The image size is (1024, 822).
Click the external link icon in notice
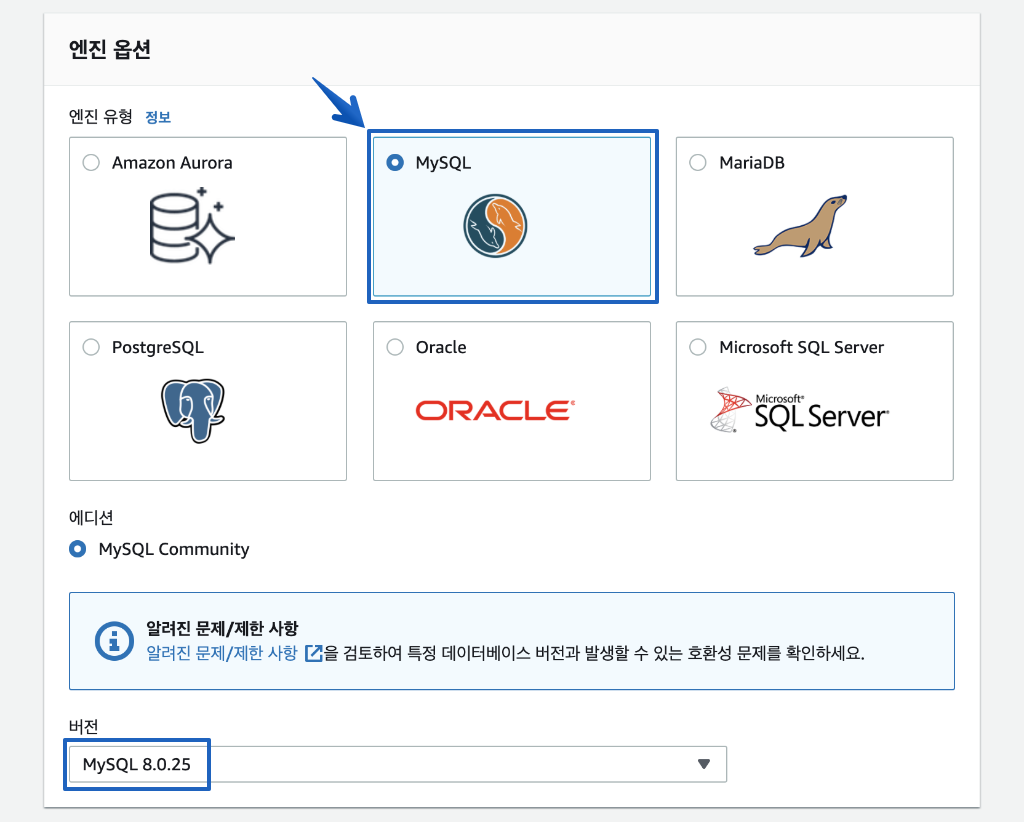(313, 653)
